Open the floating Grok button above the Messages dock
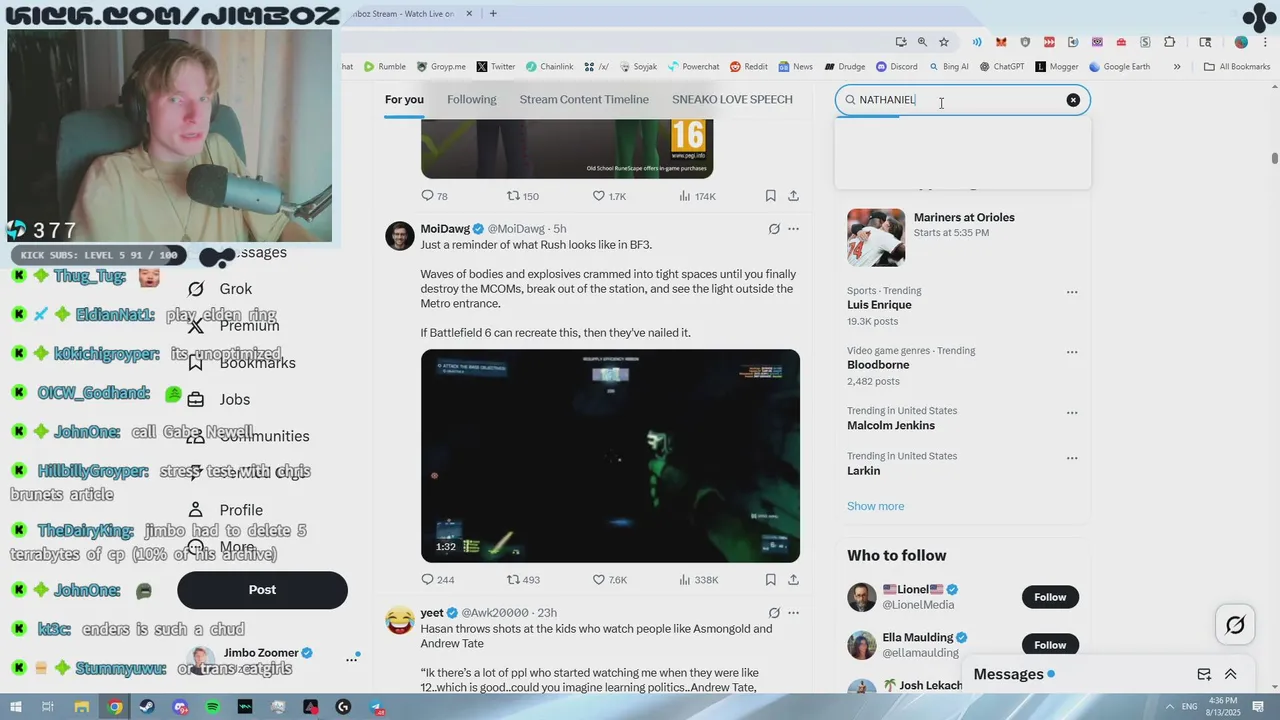This screenshot has width=1280, height=720. click(1235, 625)
